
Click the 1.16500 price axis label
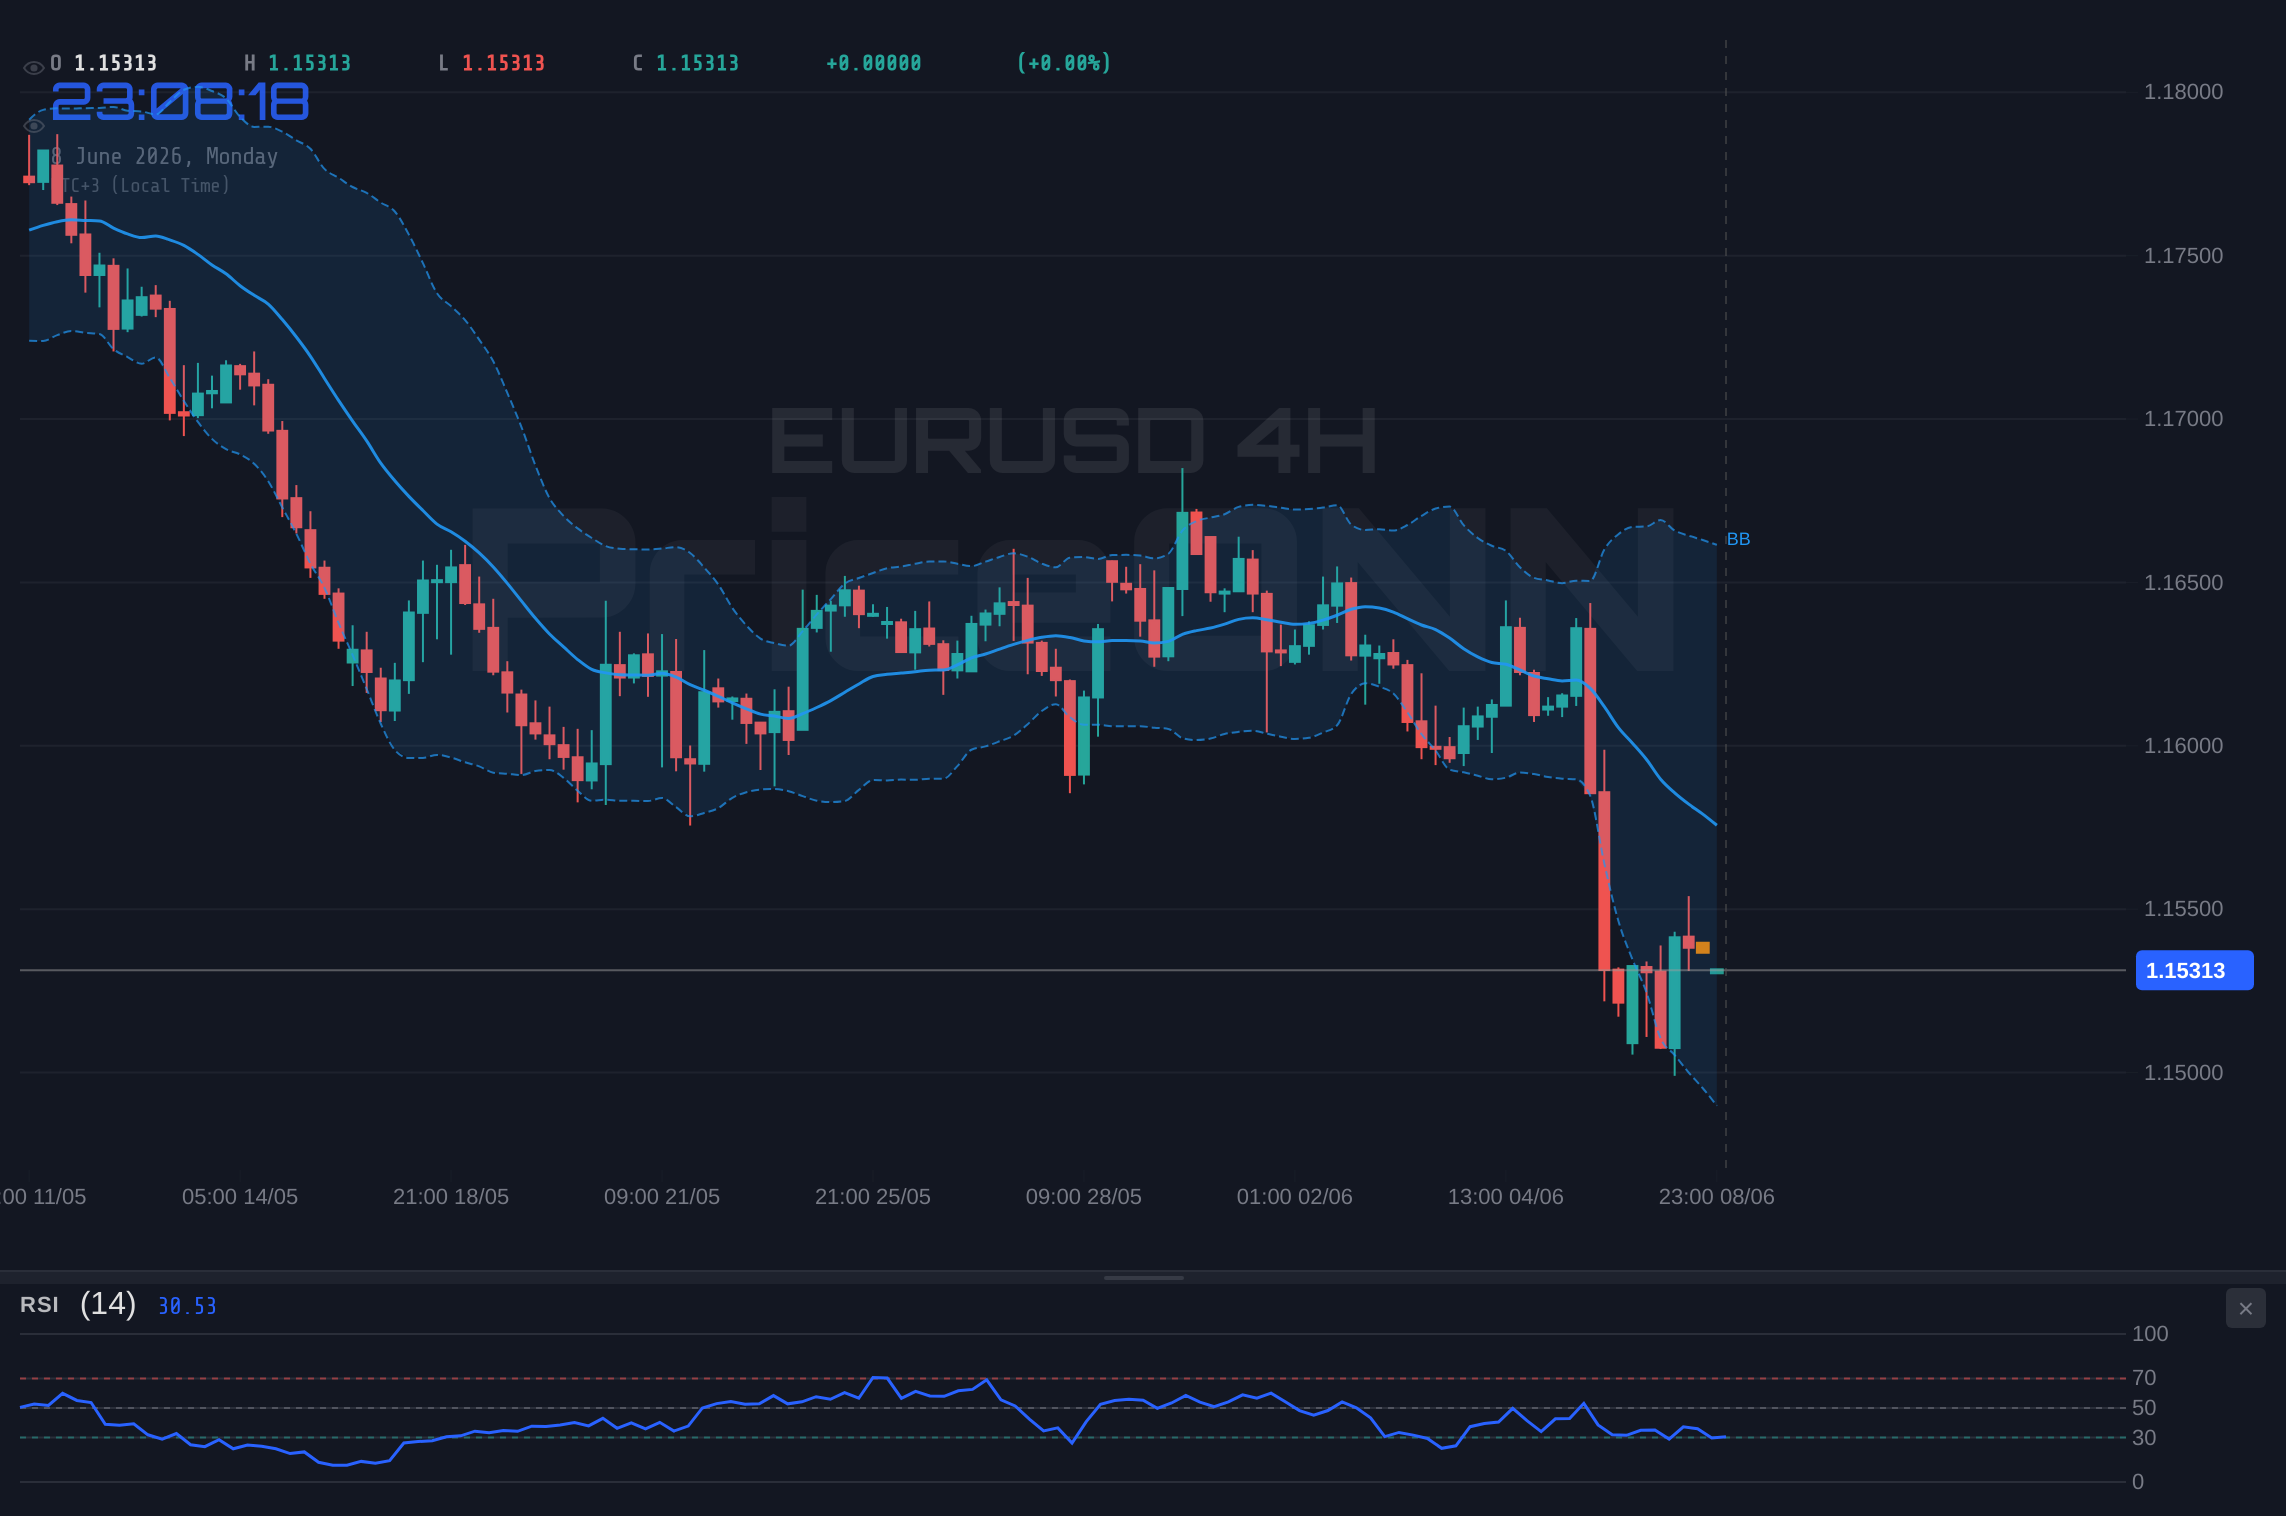[x=2183, y=583]
